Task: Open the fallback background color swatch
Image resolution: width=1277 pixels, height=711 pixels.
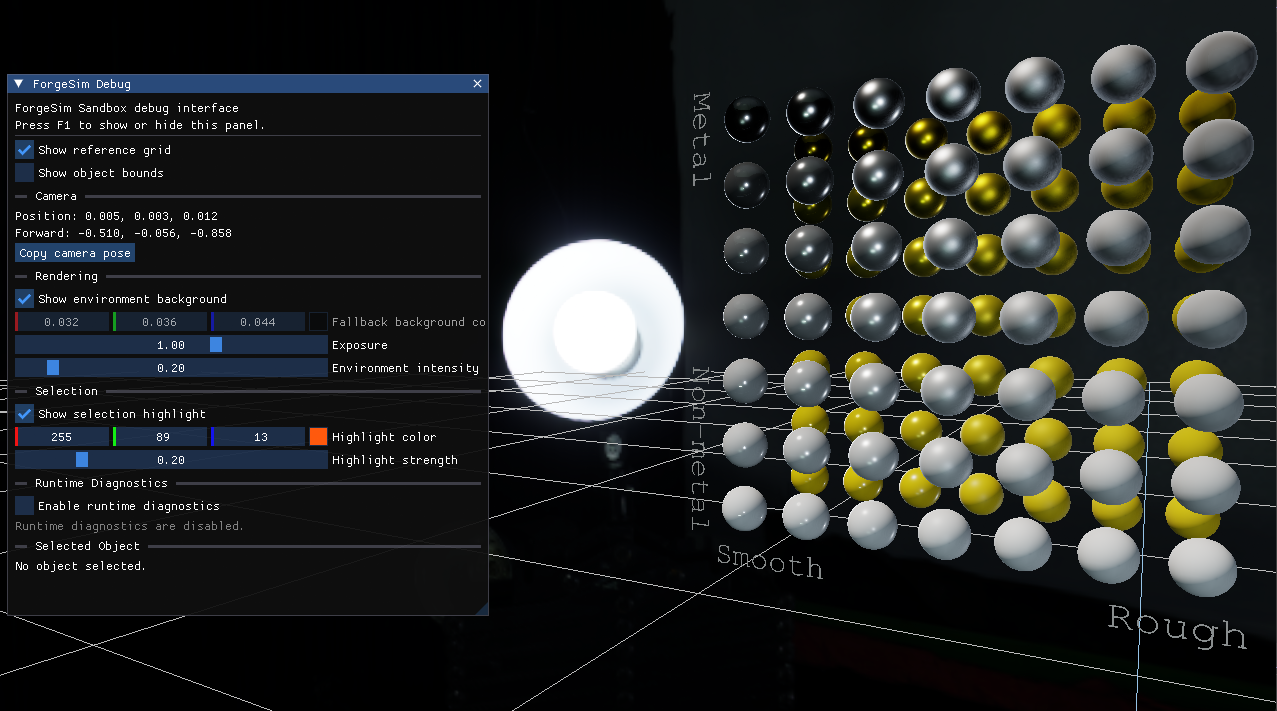Action: (318, 322)
